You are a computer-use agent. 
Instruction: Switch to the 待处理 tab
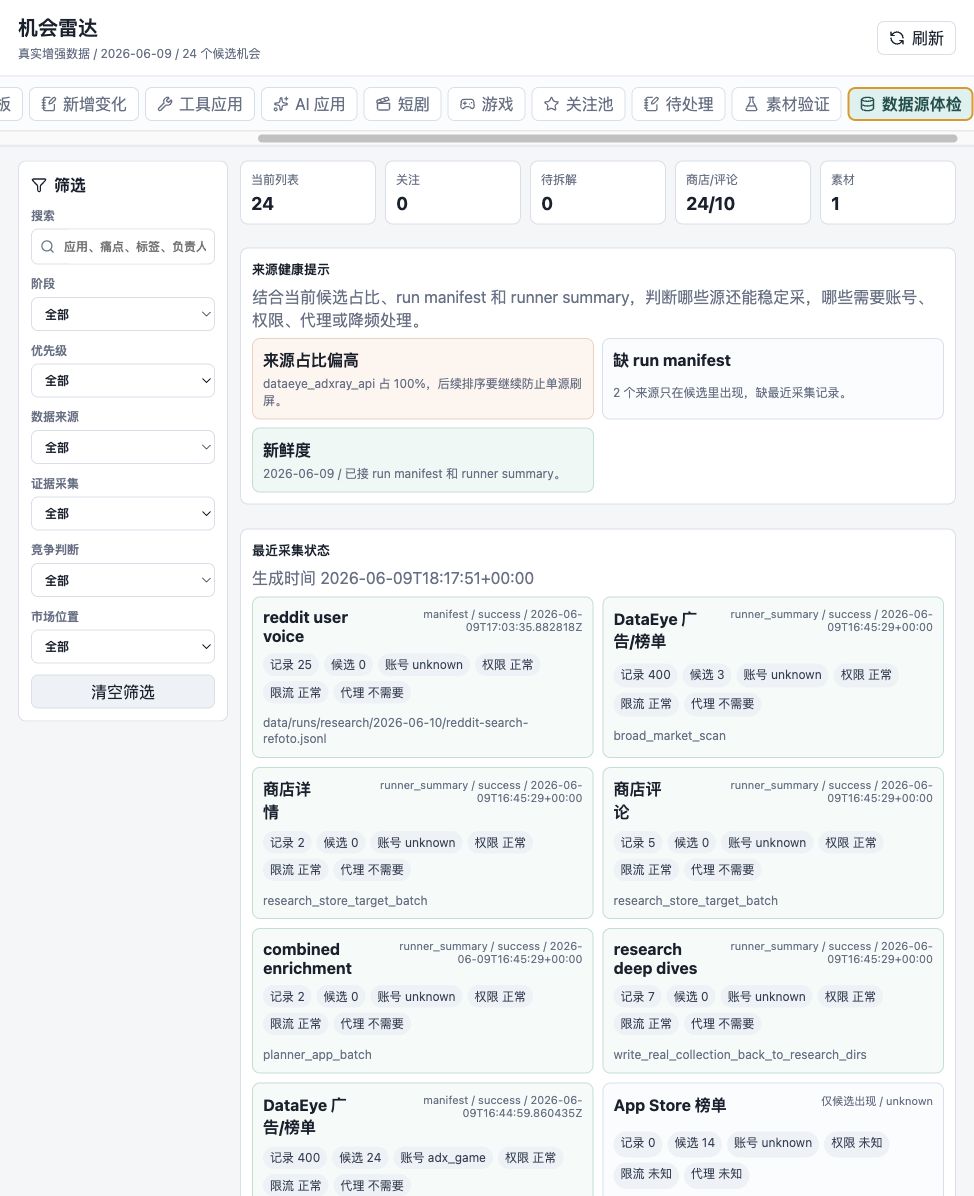click(679, 104)
